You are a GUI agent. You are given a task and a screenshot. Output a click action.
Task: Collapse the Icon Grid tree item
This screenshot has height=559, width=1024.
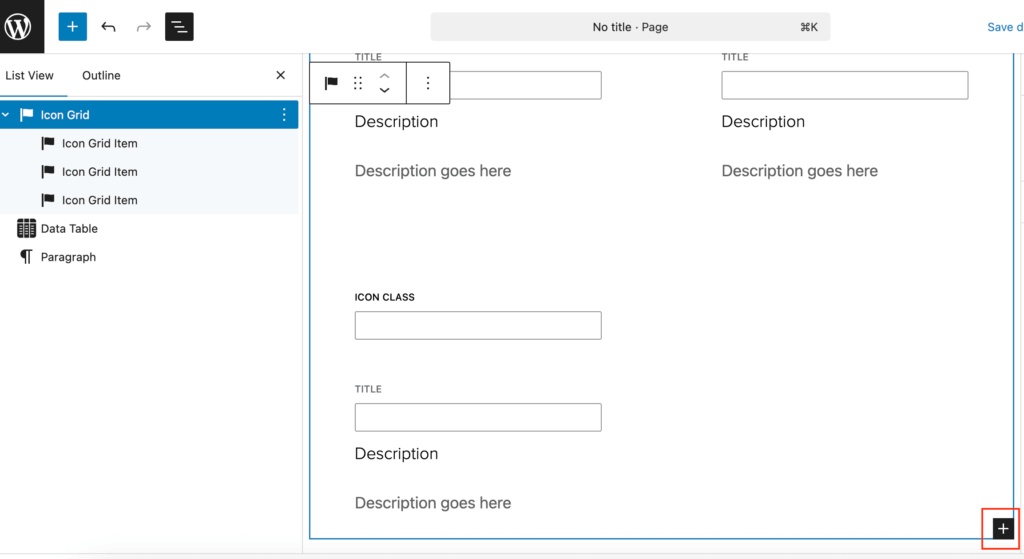click(6, 115)
